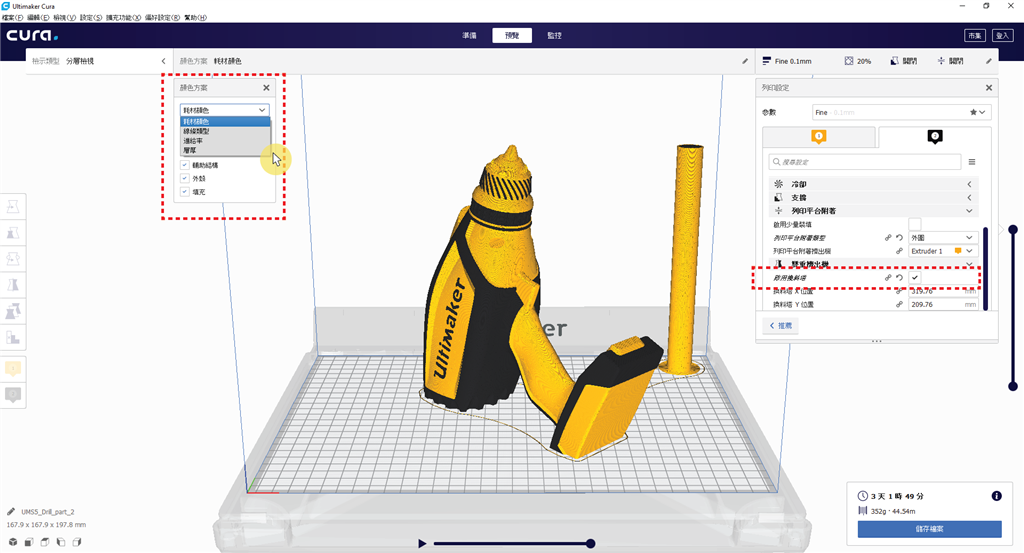Click the pencil icon next to UMS5_Drill_part_2
The image size is (1024, 553).
point(10,511)
